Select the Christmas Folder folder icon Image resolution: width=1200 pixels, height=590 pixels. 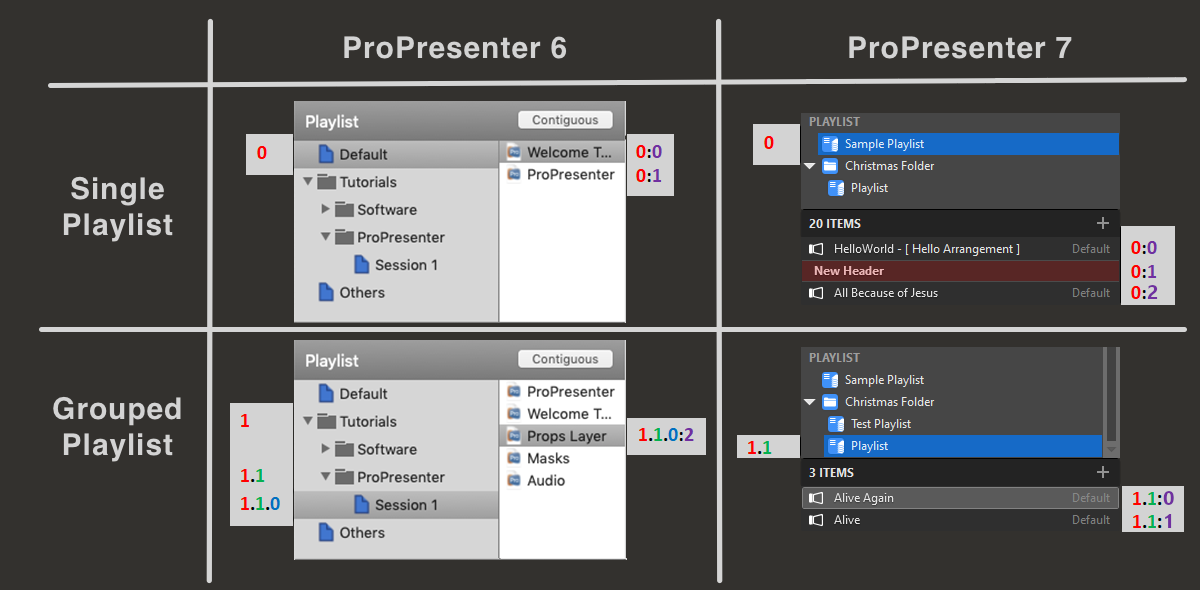831,165
